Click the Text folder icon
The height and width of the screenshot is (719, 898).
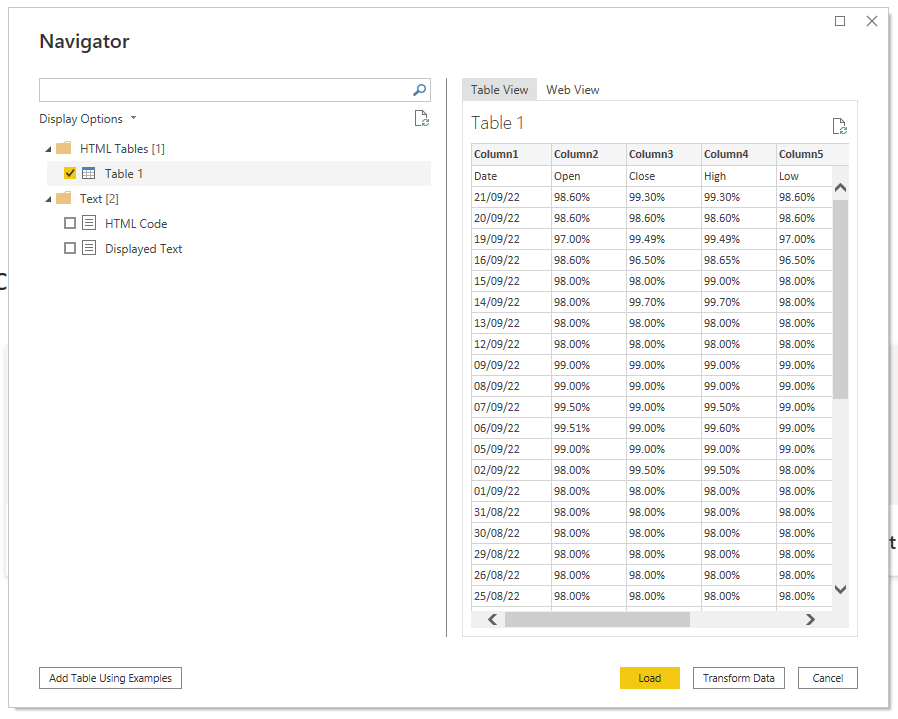[64, 198]
